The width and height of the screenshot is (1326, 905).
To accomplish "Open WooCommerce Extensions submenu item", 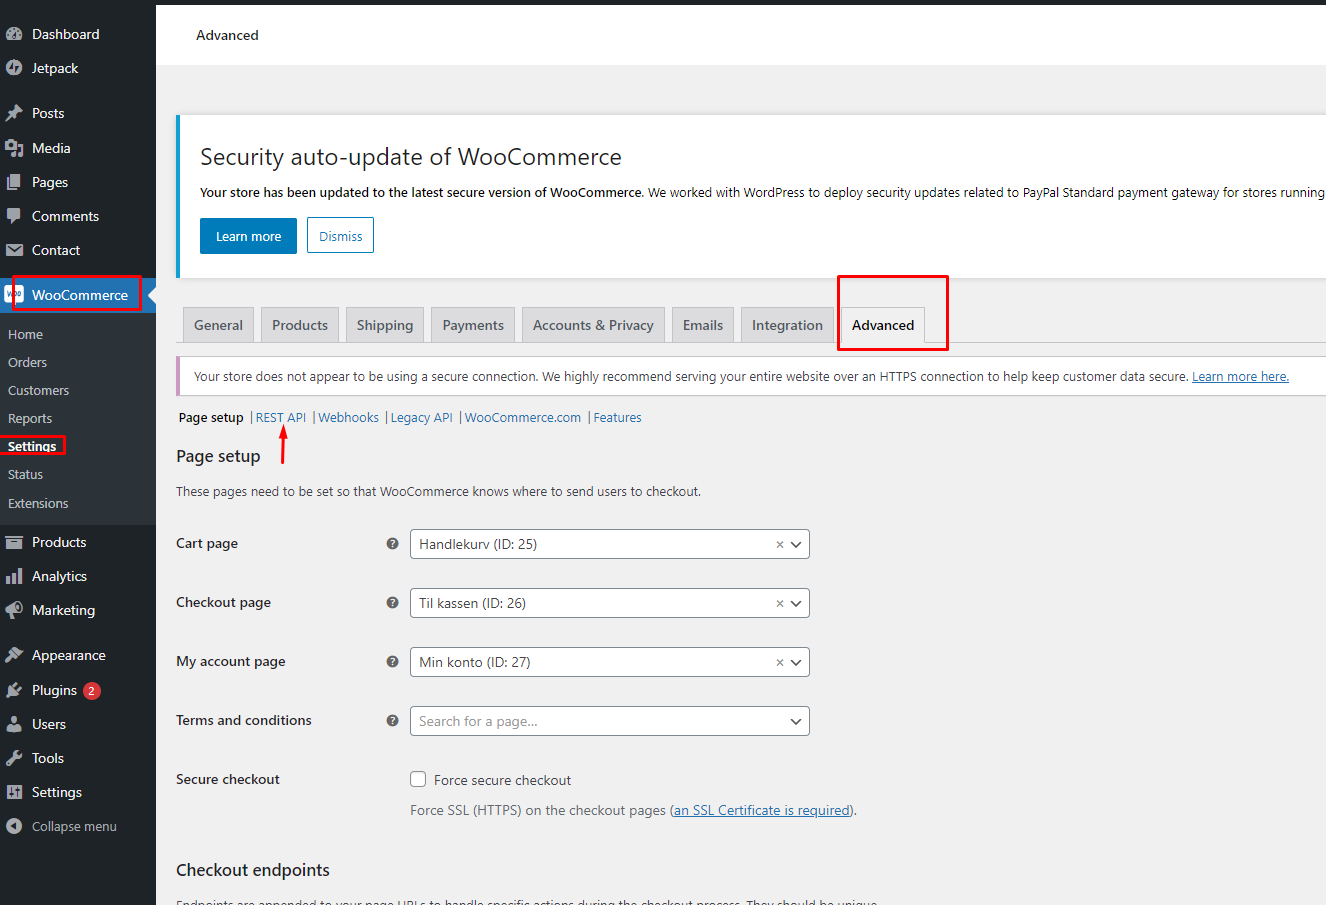I will point(38,504).
